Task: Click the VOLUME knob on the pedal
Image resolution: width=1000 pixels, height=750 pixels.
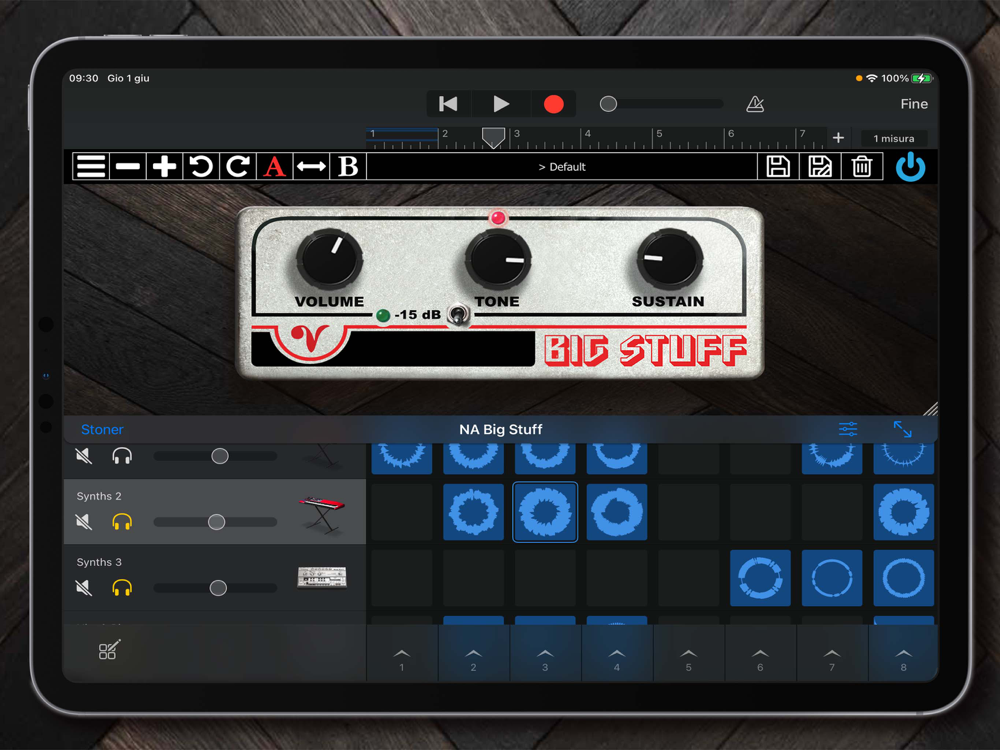Action: point(329,258)
